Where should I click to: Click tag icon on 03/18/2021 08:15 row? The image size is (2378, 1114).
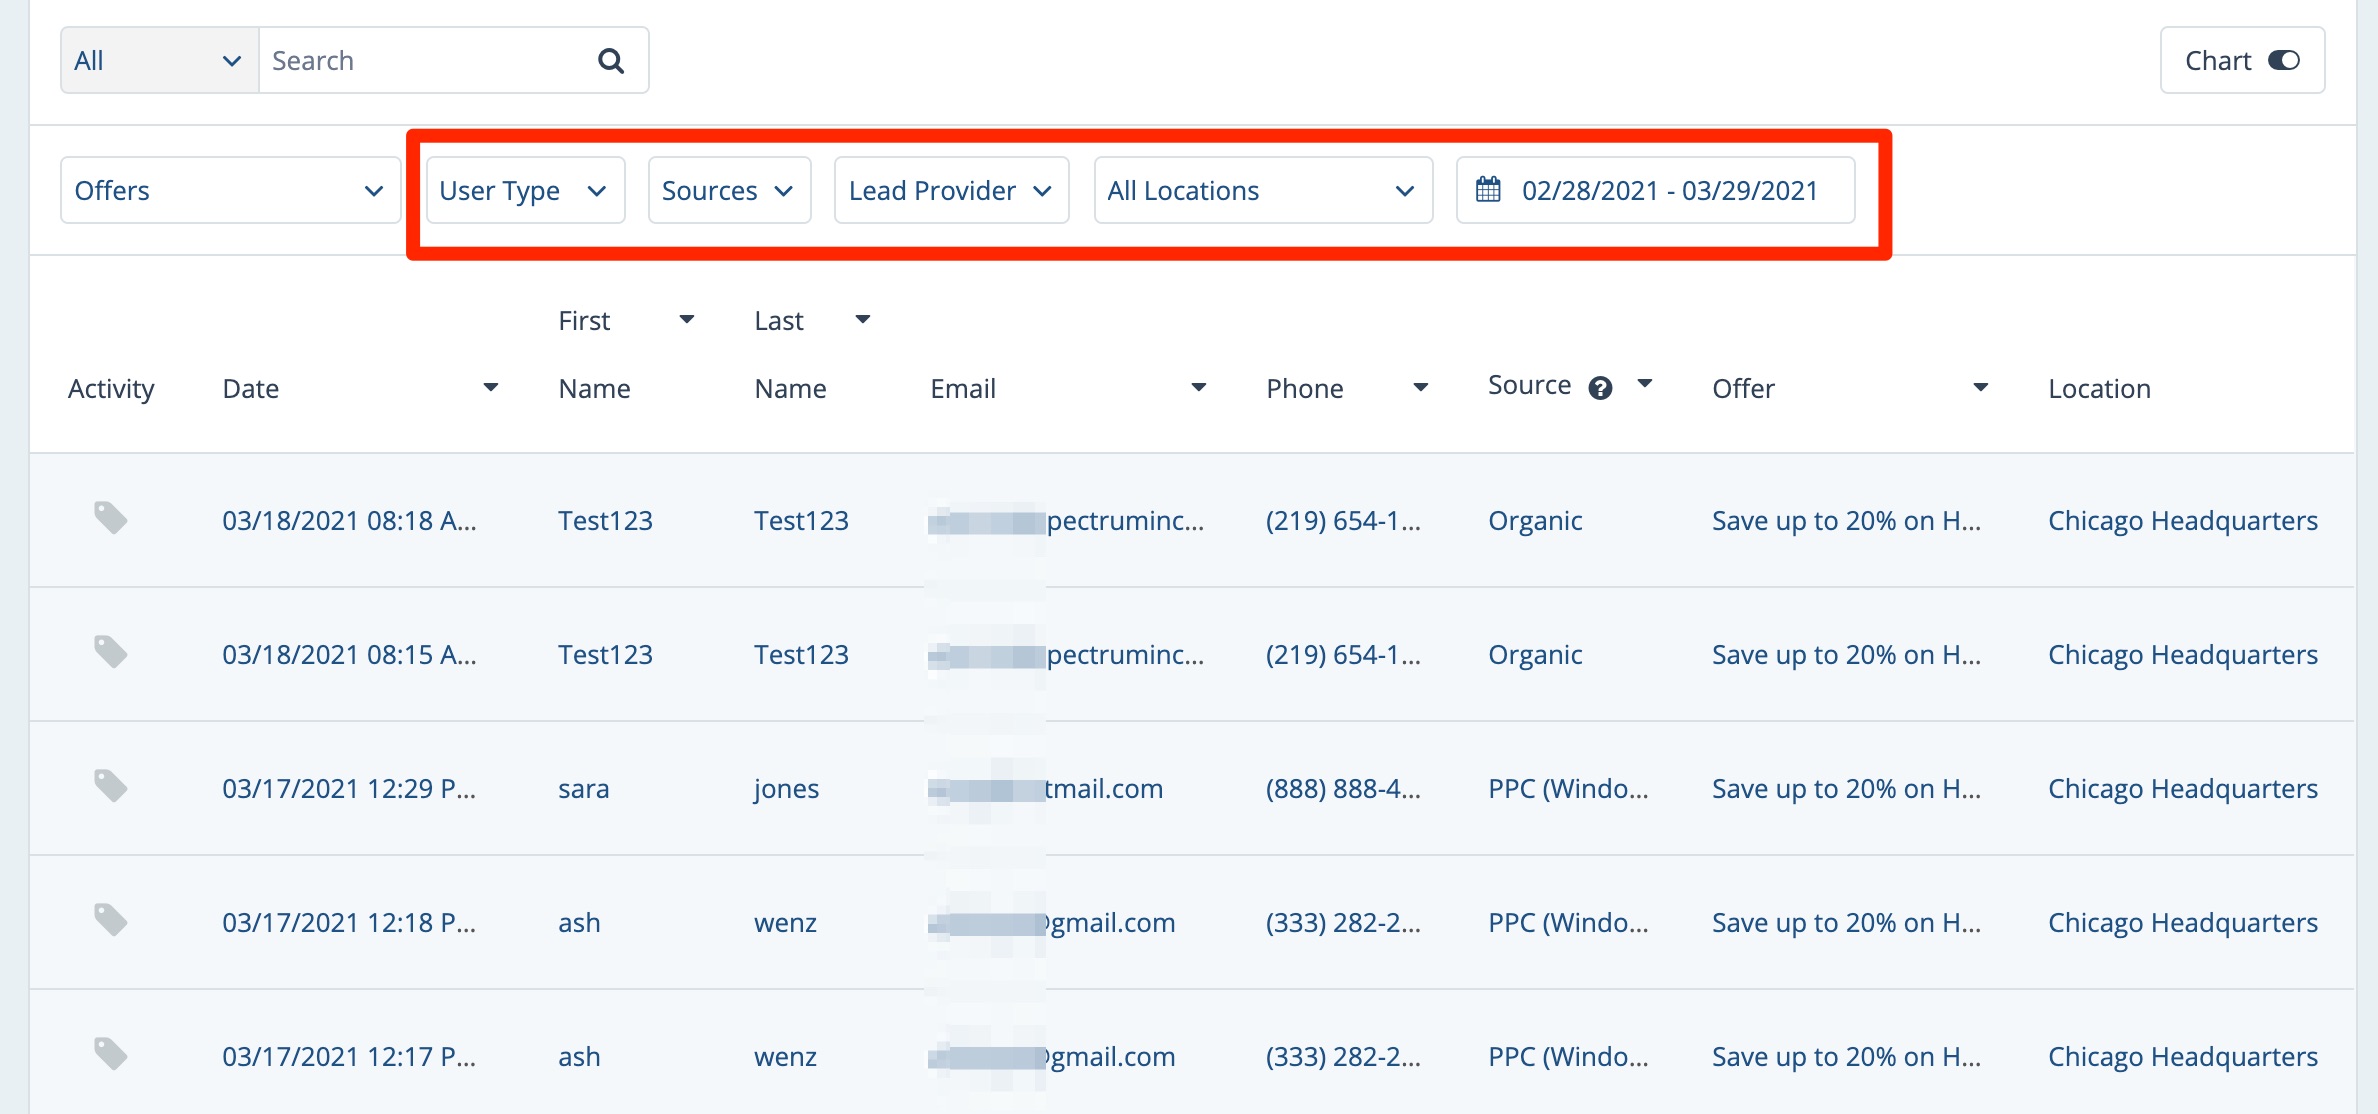pos(110,652)
